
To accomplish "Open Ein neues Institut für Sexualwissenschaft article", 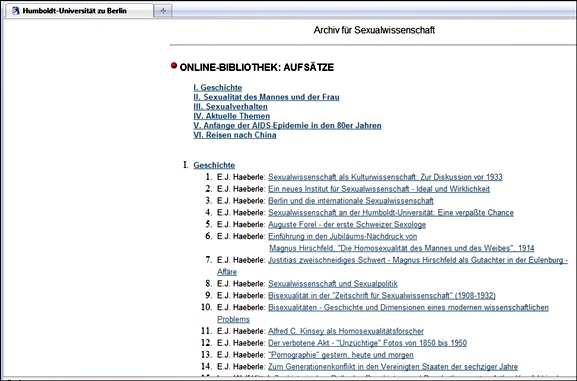I will coord(379,189).
